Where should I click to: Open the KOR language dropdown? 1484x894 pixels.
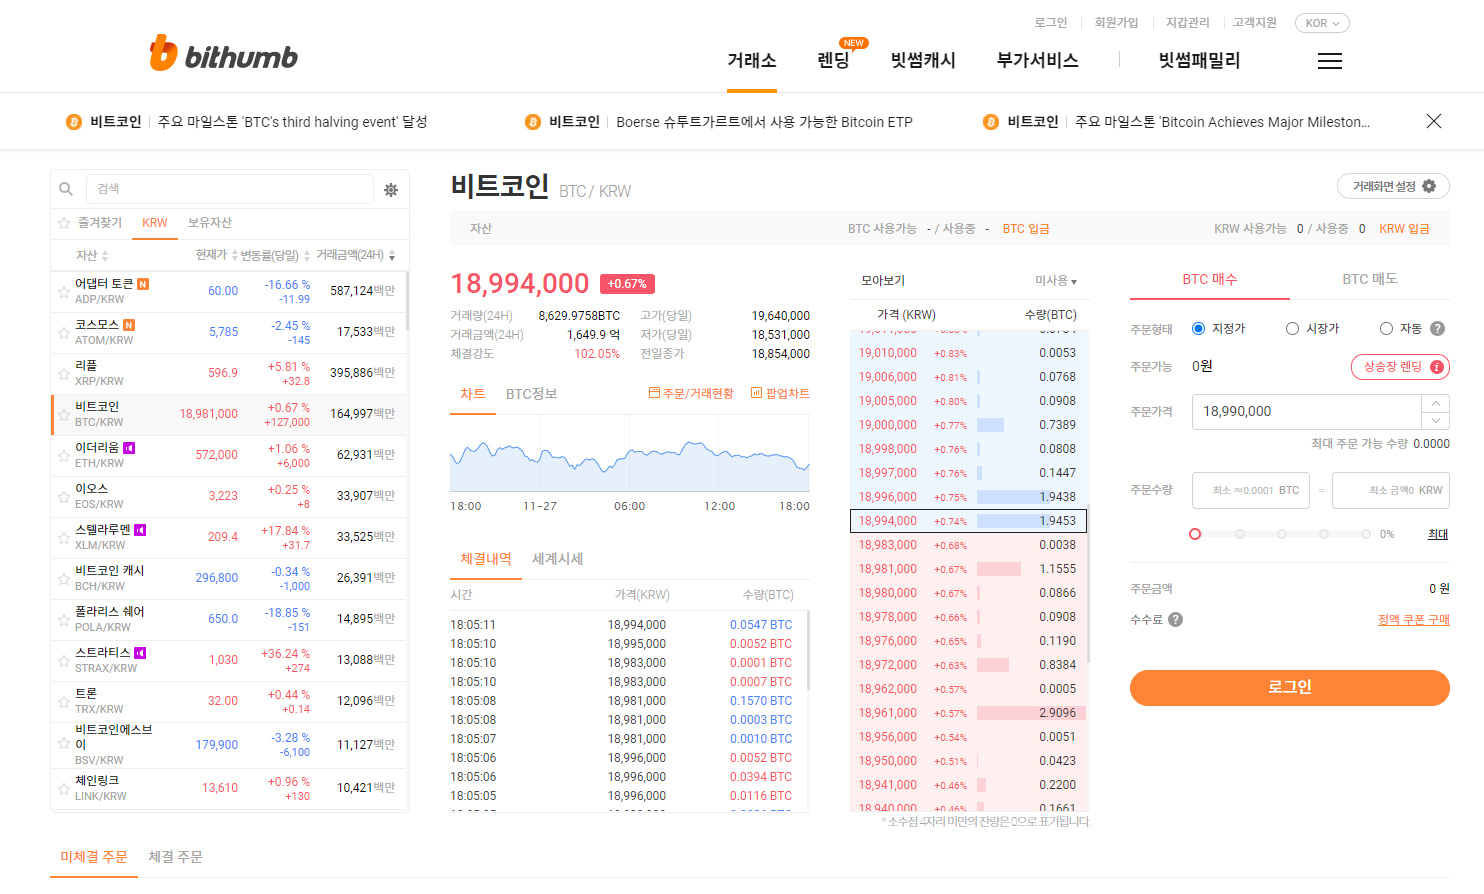coord(1322,23)
